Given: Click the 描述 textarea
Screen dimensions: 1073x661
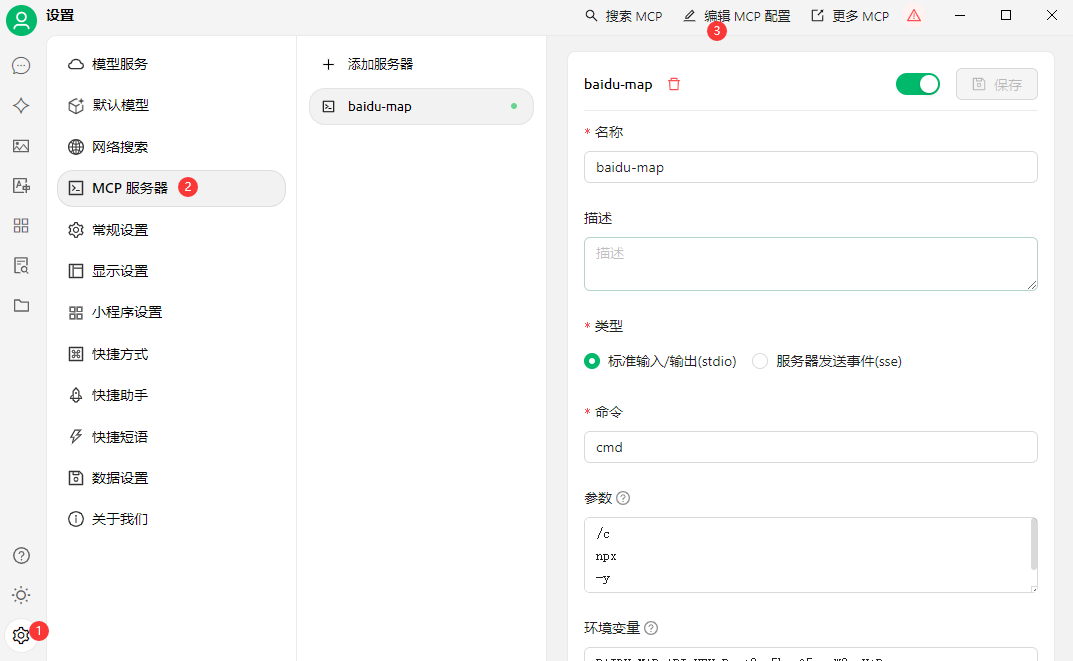Looking at the screenshot, I should 810,263.
